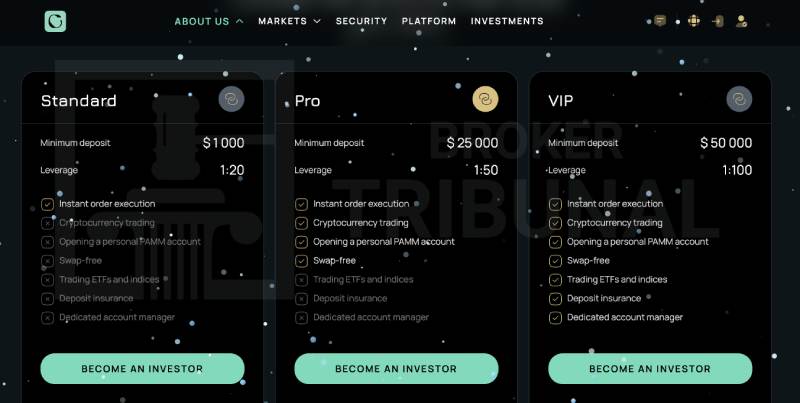Click the language globe icon

[x=693, y=21]
